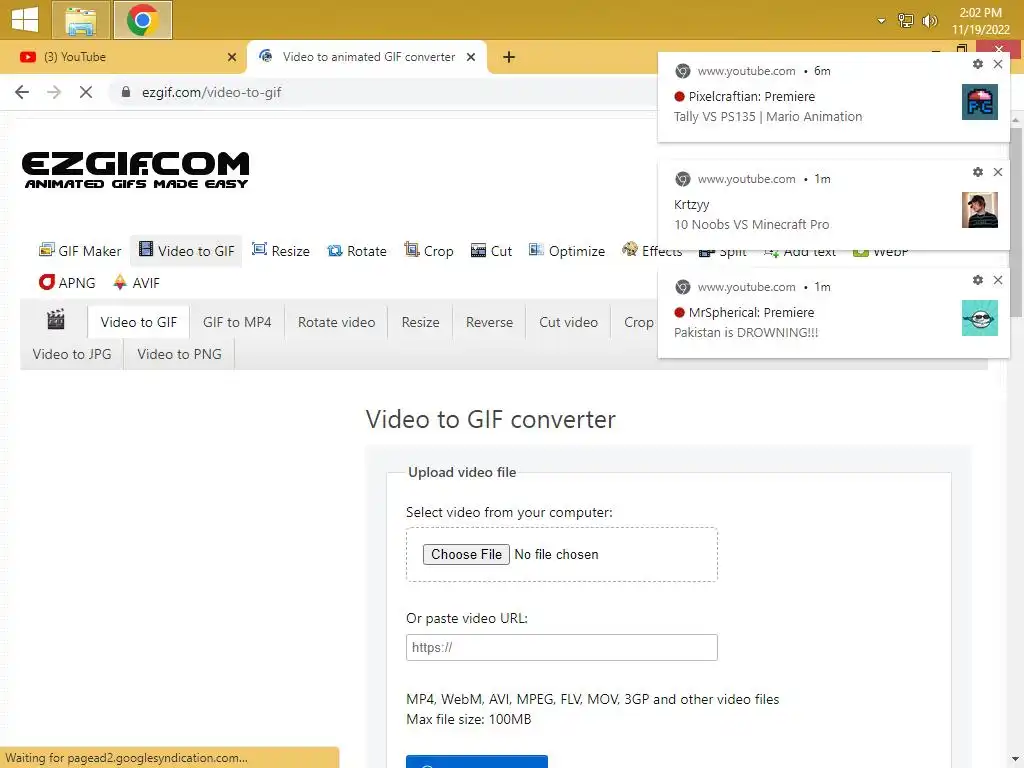Dismiss the MrSpherical notification

click(998, 280)
